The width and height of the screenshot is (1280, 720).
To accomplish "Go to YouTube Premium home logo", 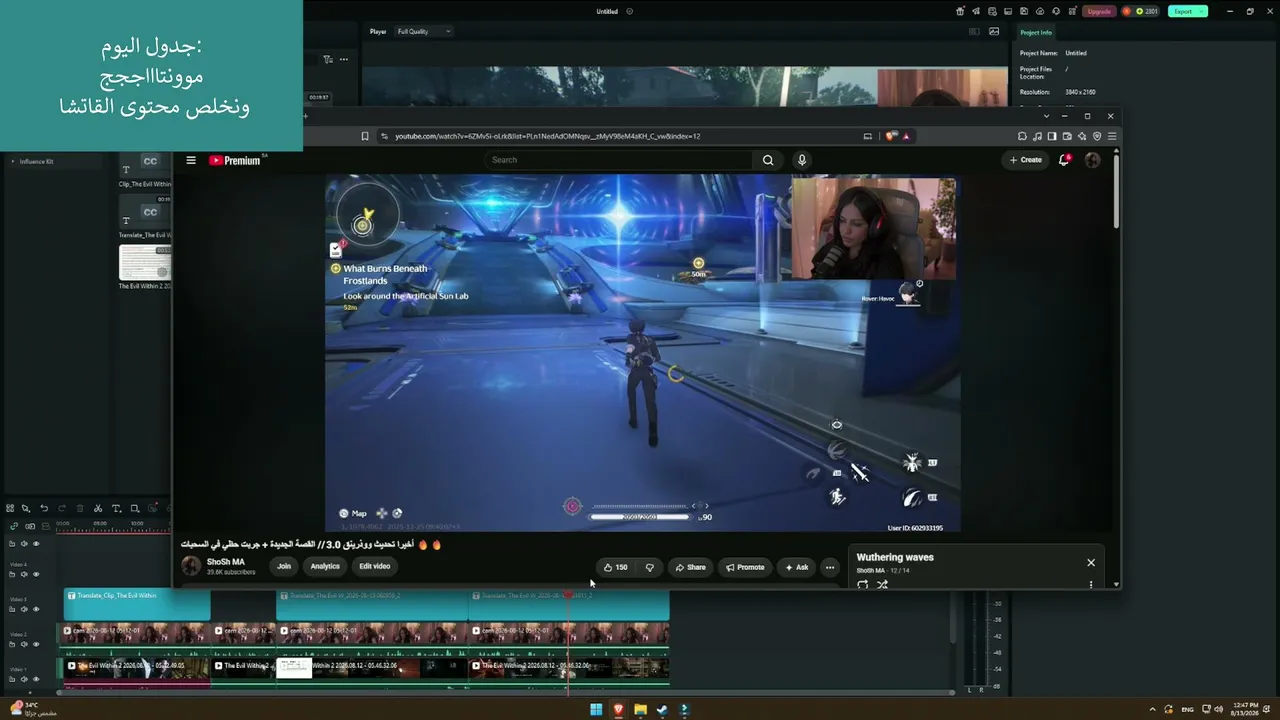I will 235,160.
